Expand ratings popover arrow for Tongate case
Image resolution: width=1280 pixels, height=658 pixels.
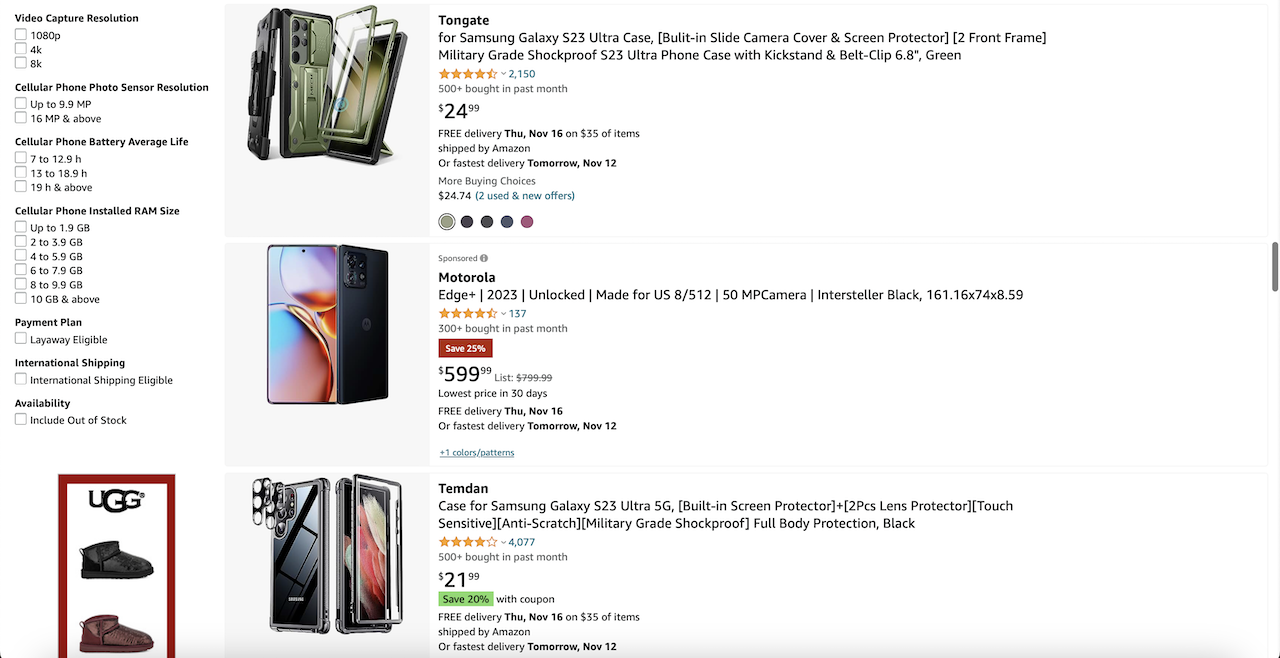click(503, 74)
